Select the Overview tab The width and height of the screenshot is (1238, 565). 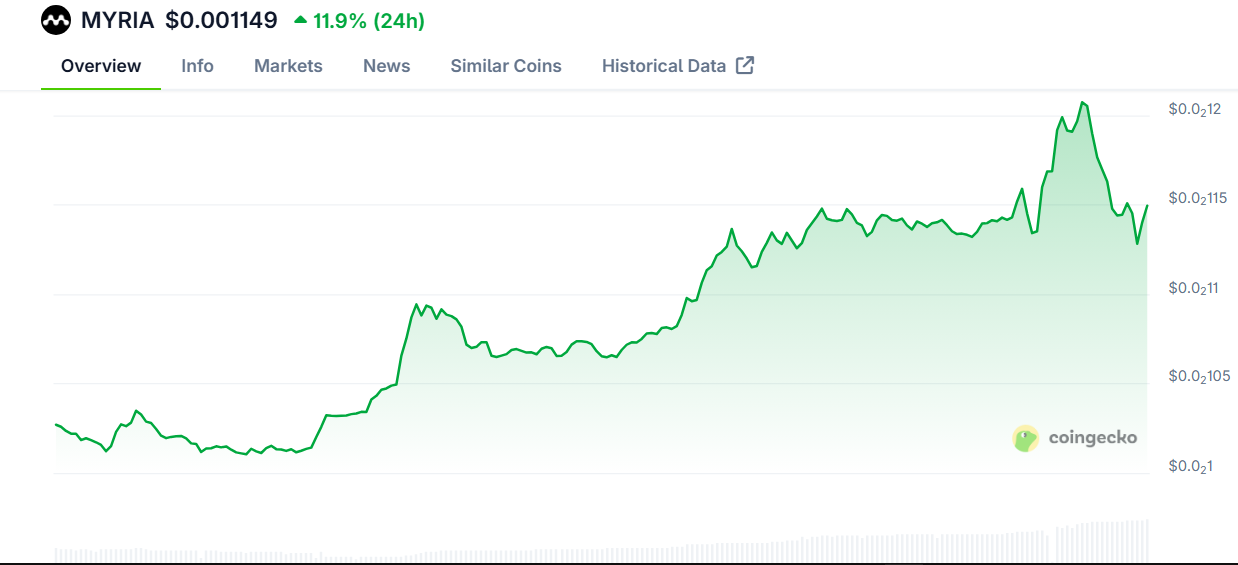click(x=101, y=66)
